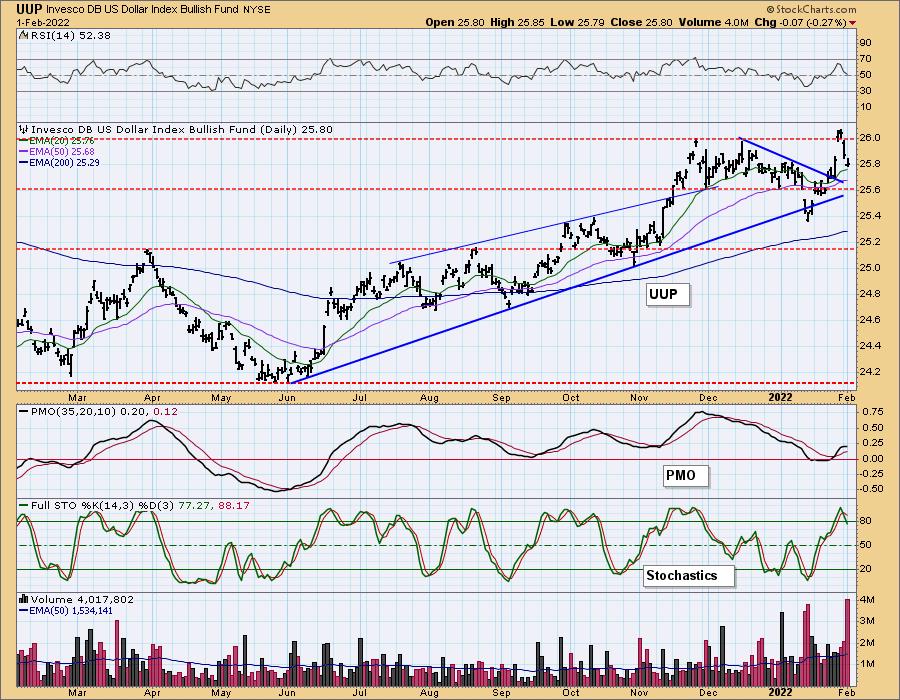Viewport: 900px width, 700px height.
Task: Click the UUP ticker symbol in header
Action: pos(29,9)
